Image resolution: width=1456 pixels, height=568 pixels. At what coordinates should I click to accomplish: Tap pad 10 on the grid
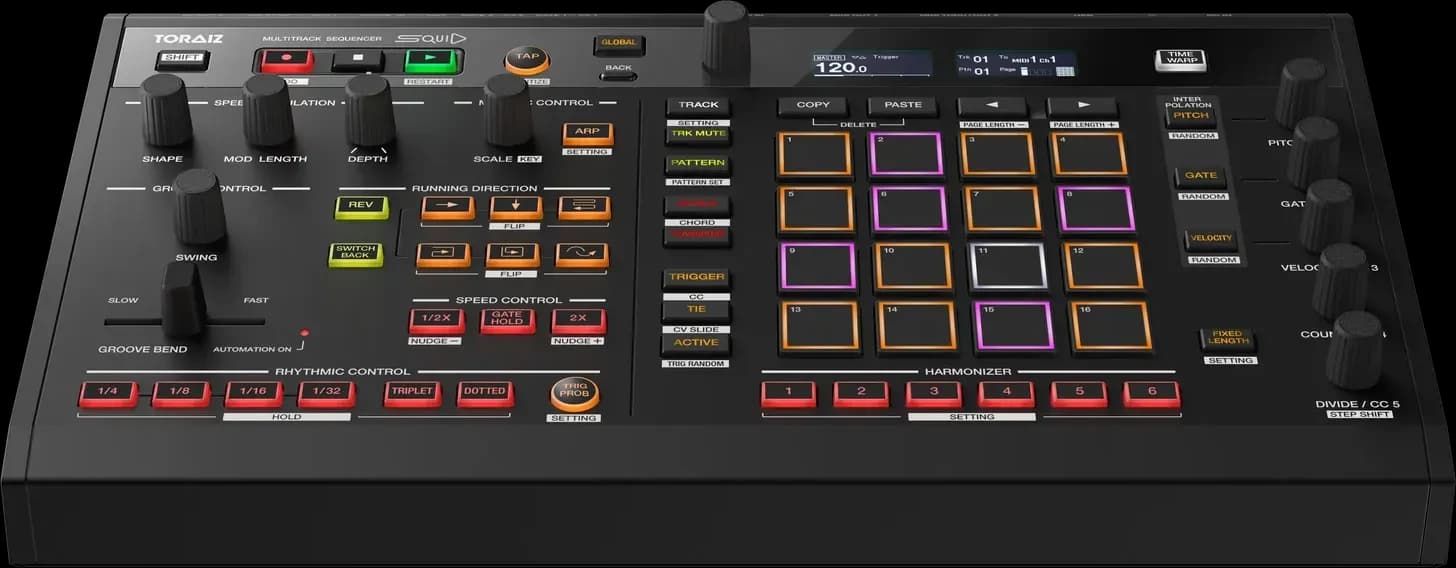[913, 265]
